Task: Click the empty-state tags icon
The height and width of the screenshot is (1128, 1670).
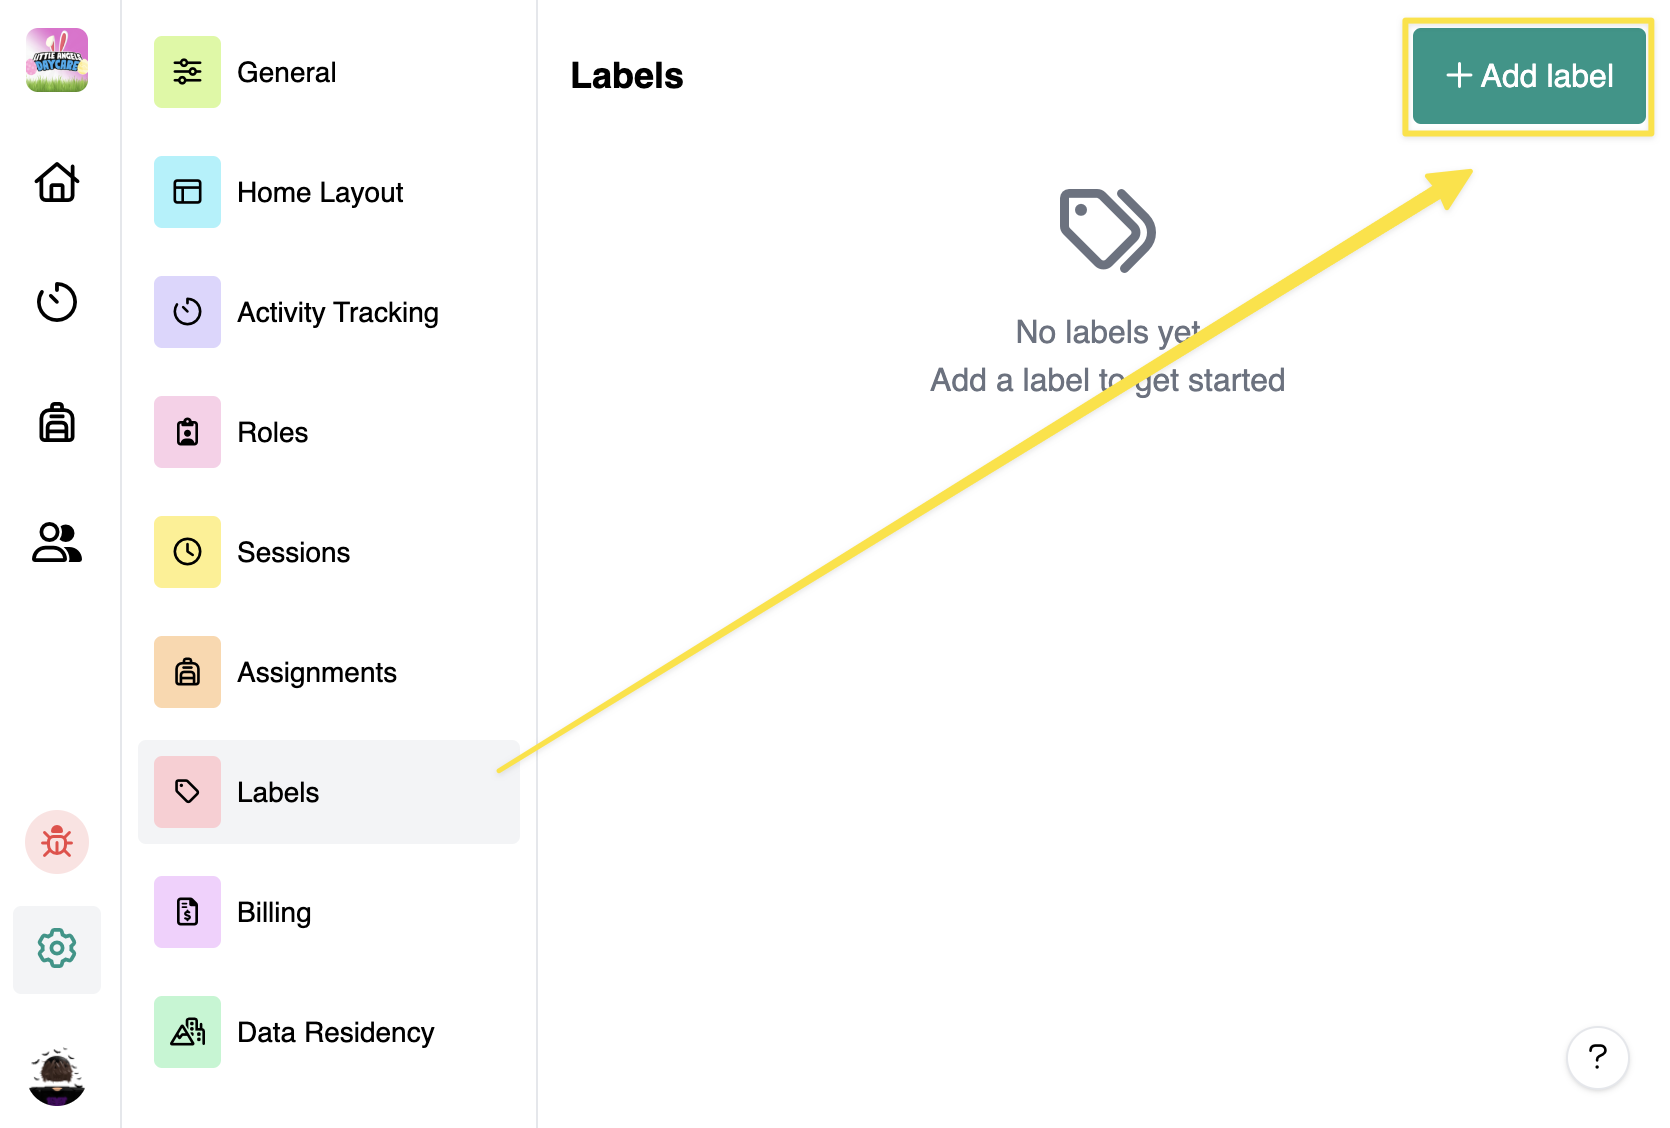Action: tap(1107, 230)
